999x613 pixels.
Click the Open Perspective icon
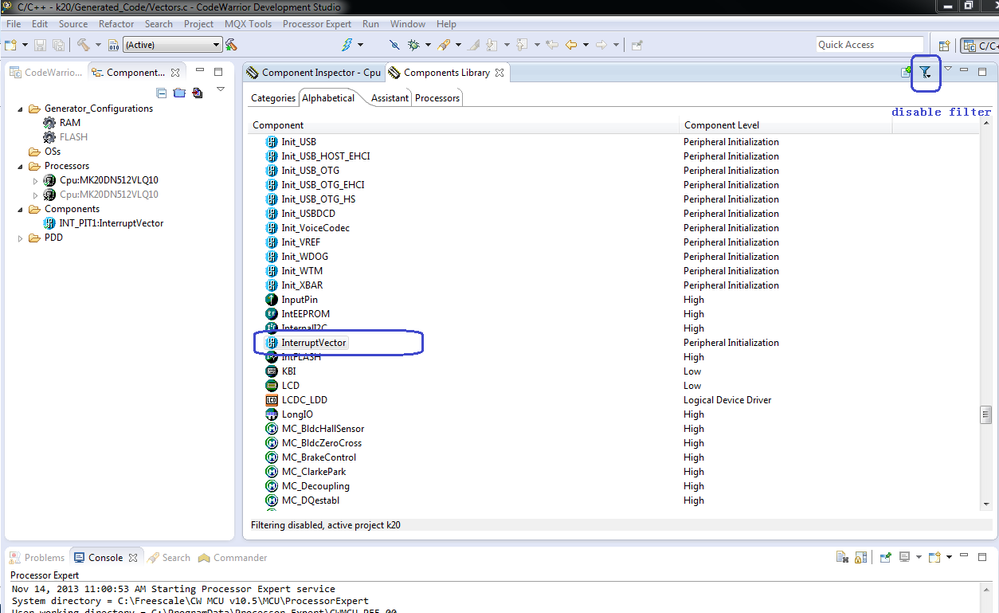pyautogui.click(x=944, y=45)
